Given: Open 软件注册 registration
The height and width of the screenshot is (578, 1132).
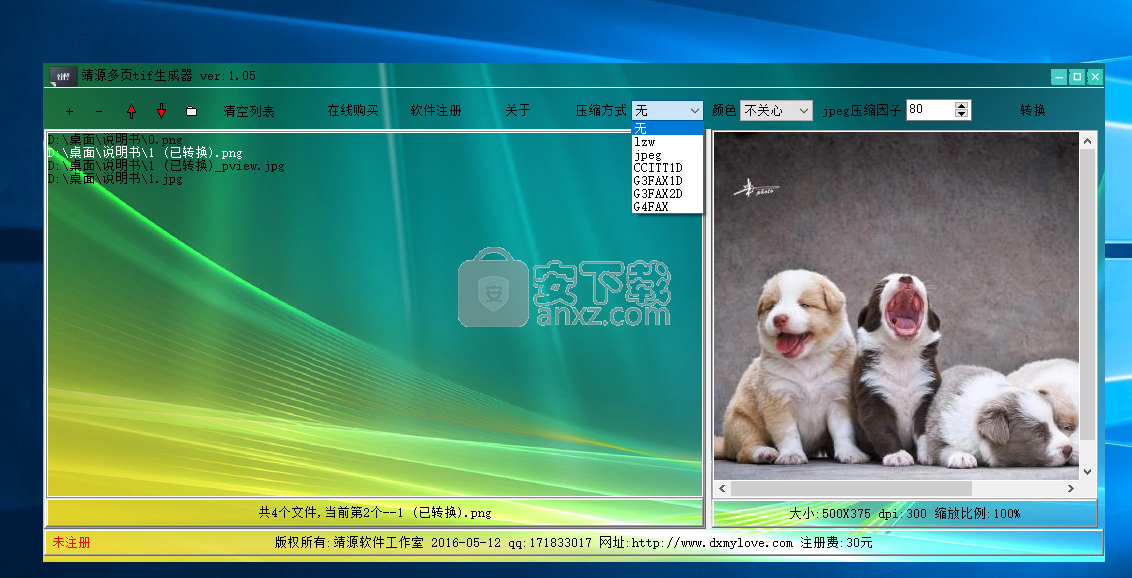Looking at the screenshot, I should tap(436, 110).
